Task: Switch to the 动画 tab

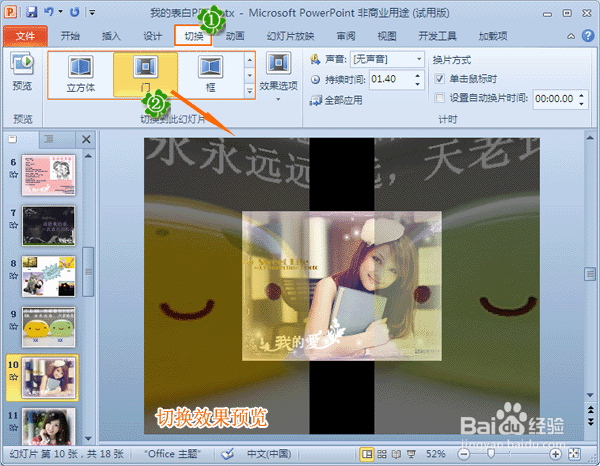Action: point(235,36)
